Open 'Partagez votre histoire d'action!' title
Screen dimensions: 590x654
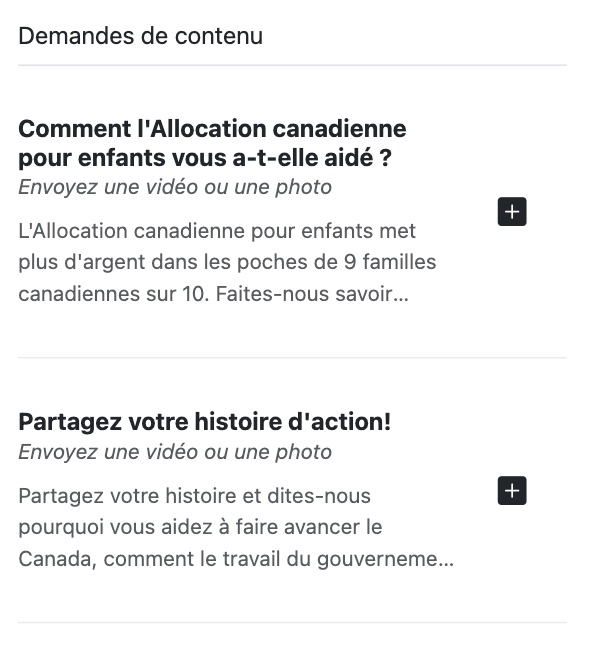pos(205,422)
